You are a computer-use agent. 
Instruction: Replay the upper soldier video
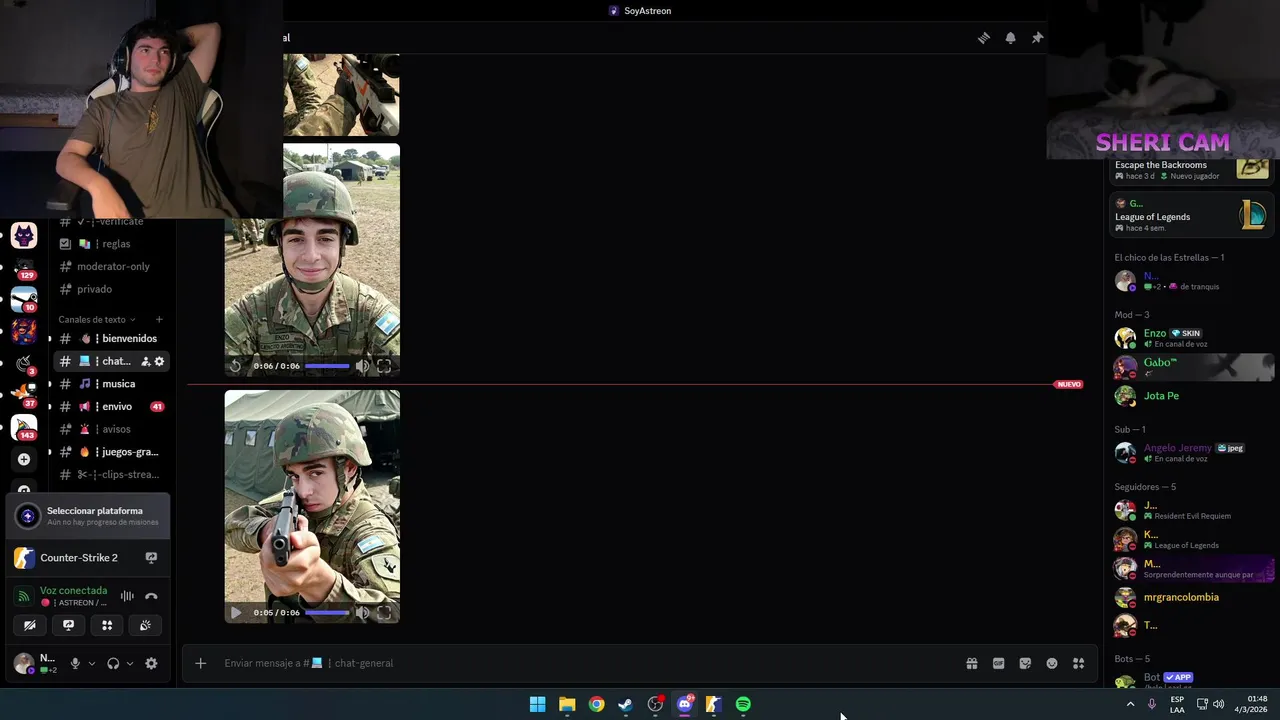pyautogui.click(x=236, y=366)
